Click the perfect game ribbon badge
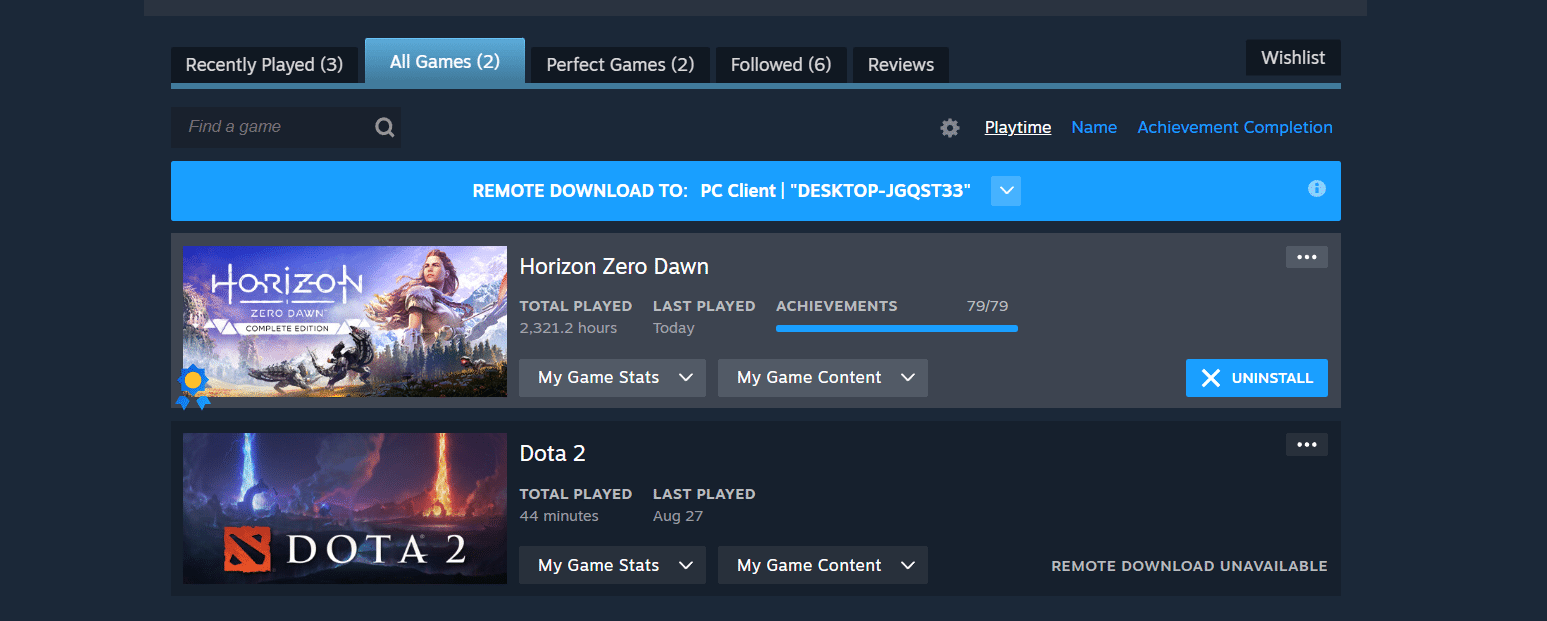1547x621 pixels. pyautogui.click(x=193, y=387)
